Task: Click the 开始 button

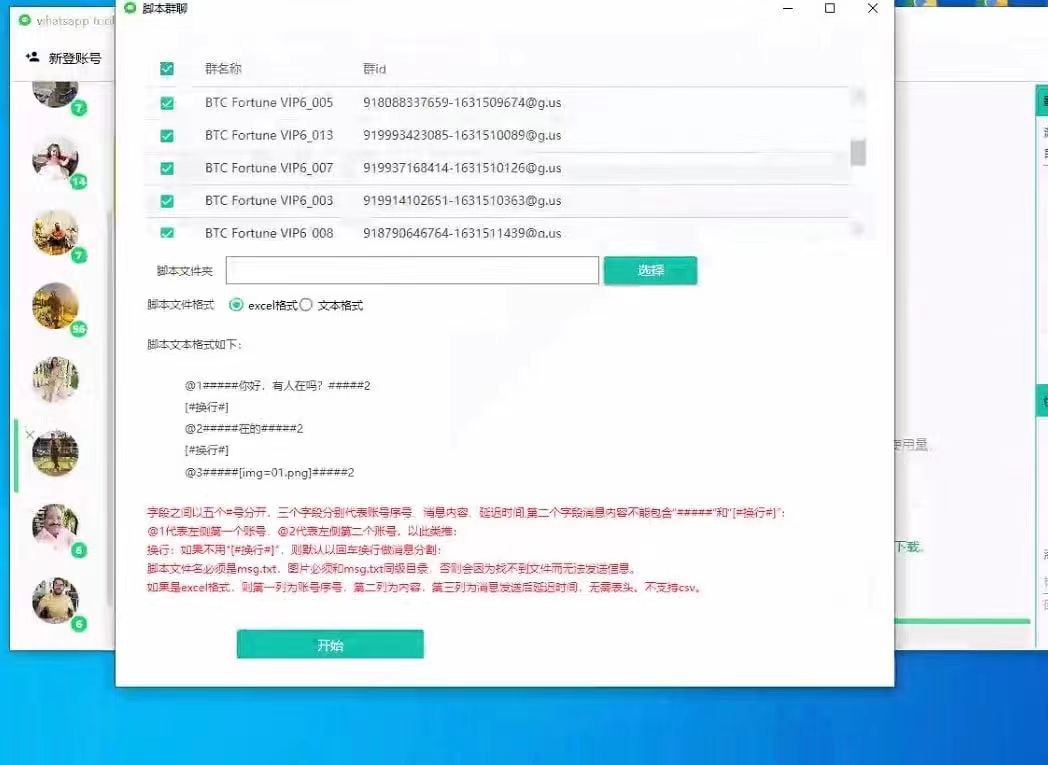Action: (330, 645)
